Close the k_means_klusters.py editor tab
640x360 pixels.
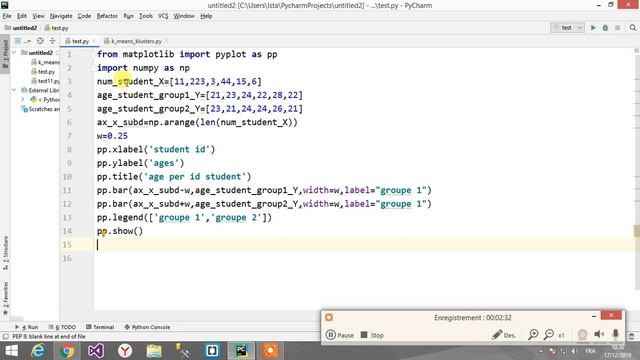pos(167,41)
